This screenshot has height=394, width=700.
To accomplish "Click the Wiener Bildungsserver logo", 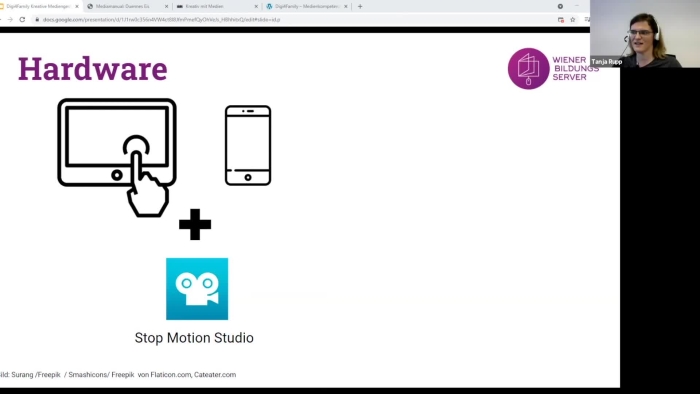I will pos(553,69).
